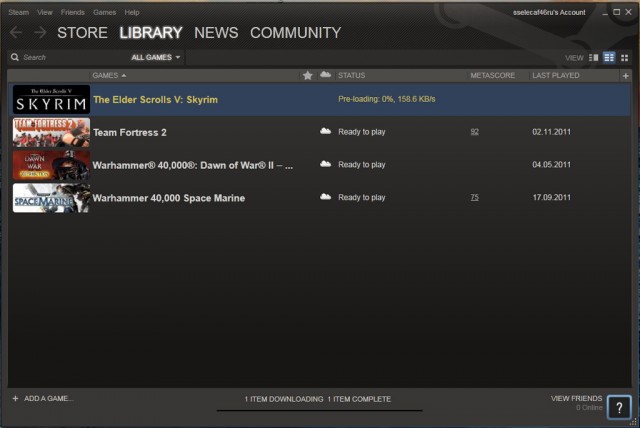Open downloads via 1 ITEM DOWNLOADING
This screenshot has width=640, height=428.
[284, 399]
